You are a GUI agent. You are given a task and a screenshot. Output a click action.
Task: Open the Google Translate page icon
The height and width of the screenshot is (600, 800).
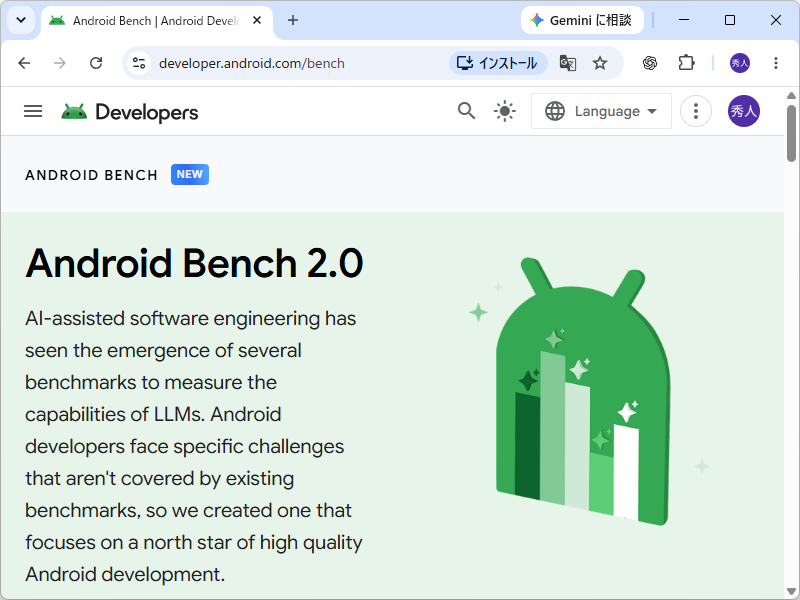(568, 63)
